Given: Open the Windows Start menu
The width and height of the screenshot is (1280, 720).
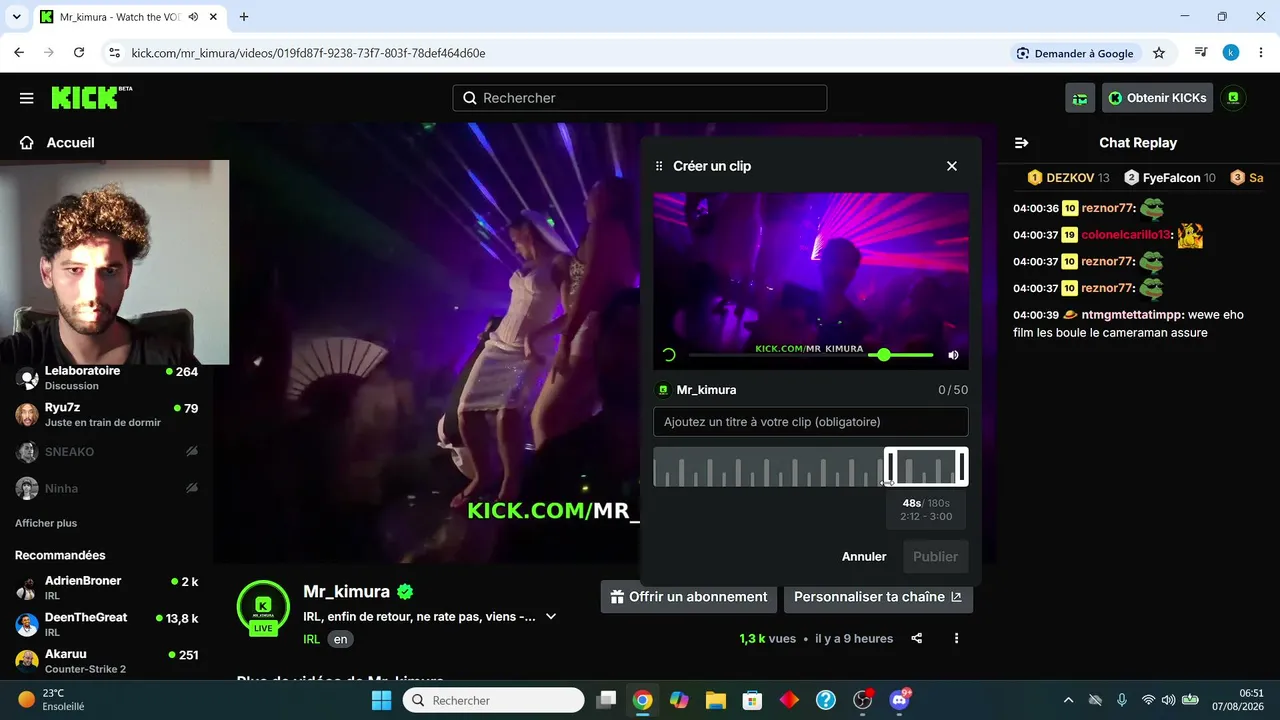Looking at the screenshot, I should [x=382, y=700].
